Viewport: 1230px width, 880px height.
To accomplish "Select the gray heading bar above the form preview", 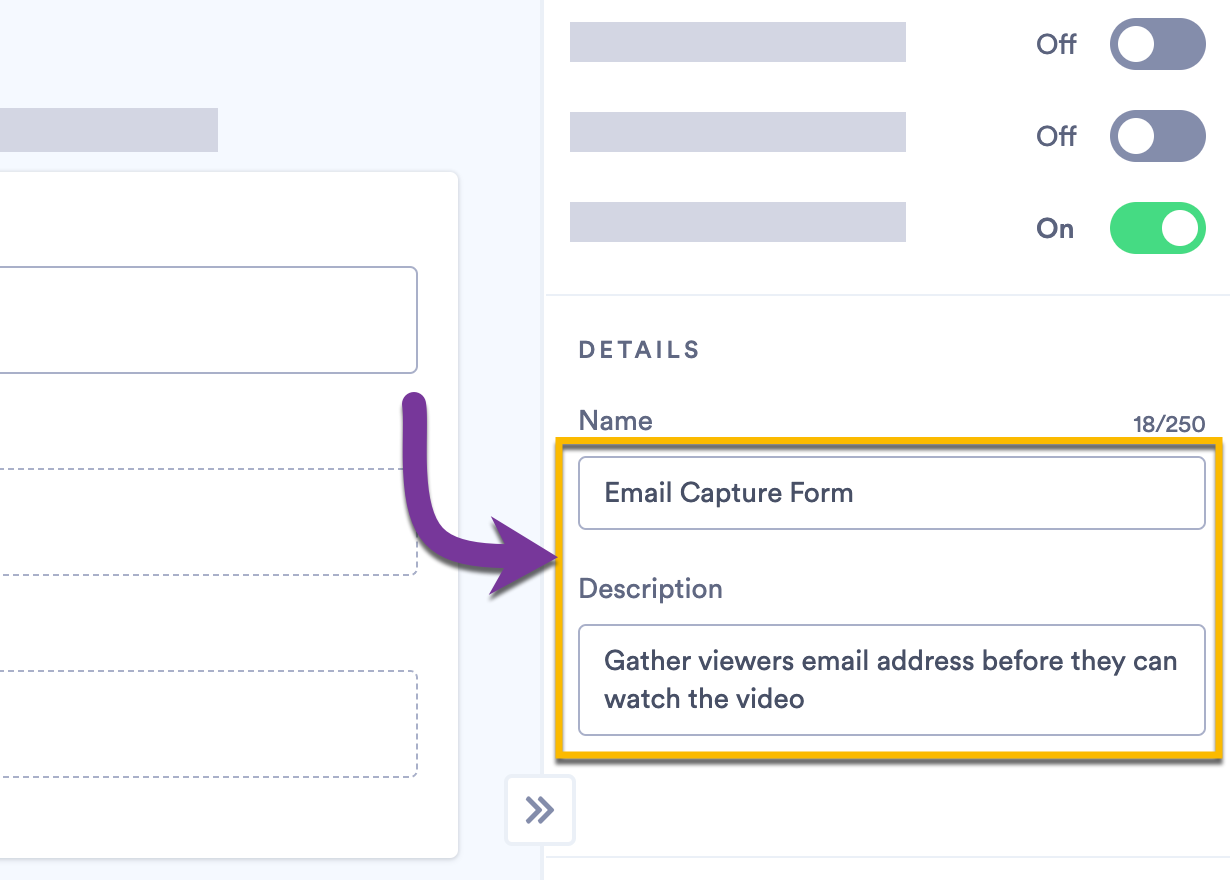I will [108, 130].
